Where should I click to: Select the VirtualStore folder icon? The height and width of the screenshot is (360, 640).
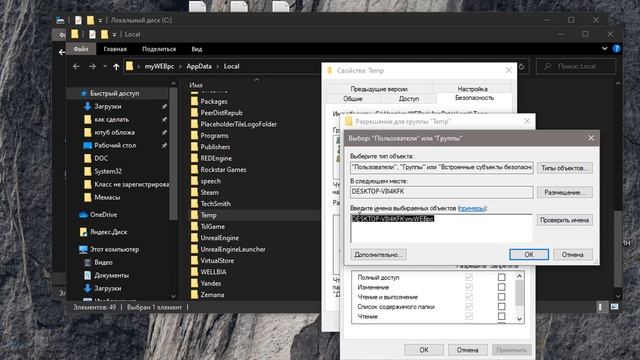coord(194,260)
